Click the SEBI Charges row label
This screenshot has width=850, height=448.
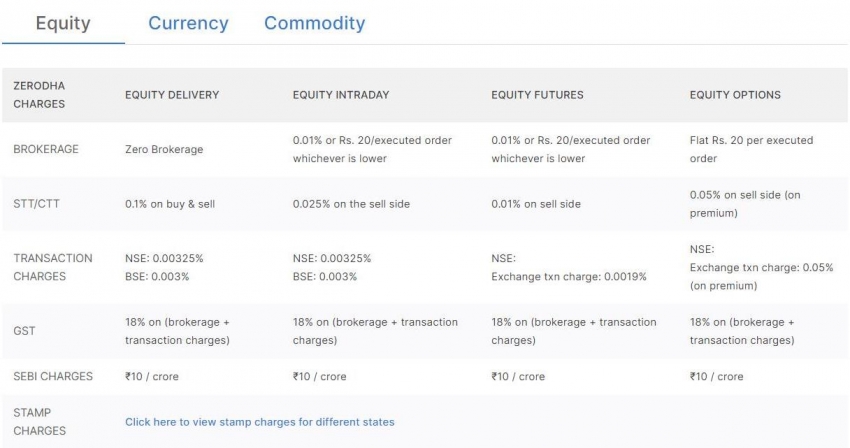point(53,376)
